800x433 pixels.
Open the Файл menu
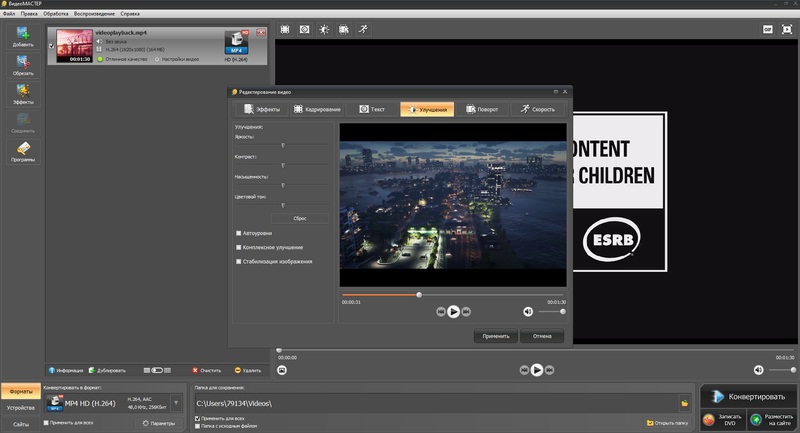[x=9, y=14]
